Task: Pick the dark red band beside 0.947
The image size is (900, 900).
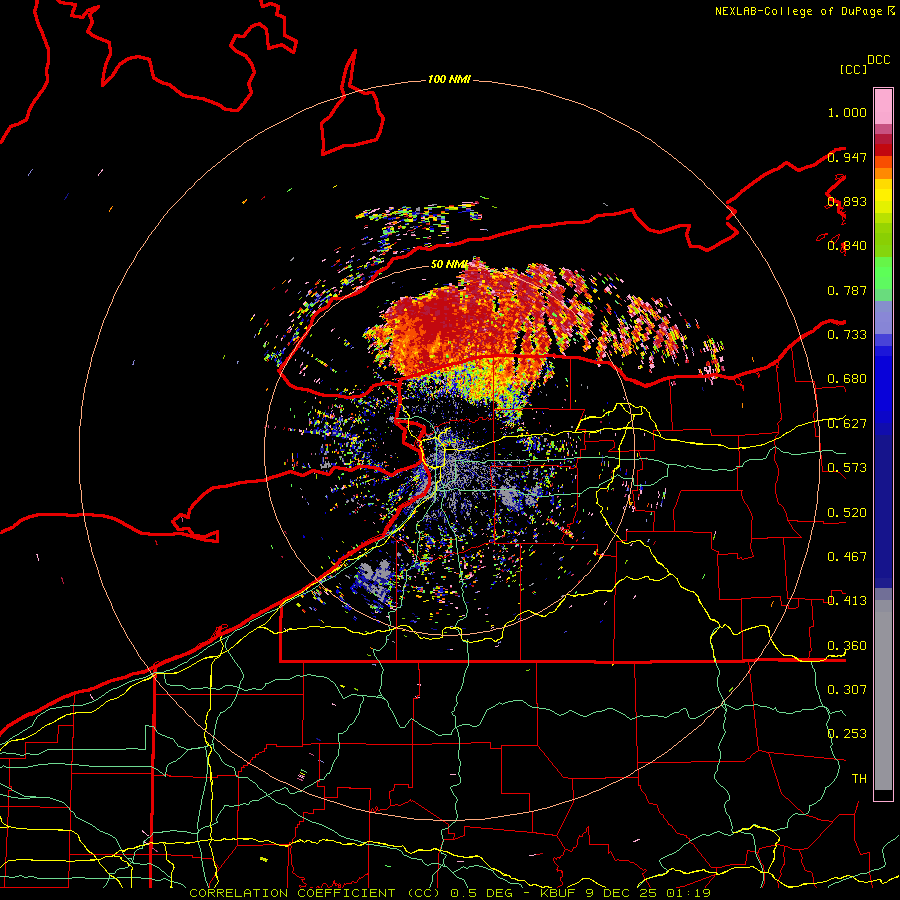Action: [x=883, y=150]
